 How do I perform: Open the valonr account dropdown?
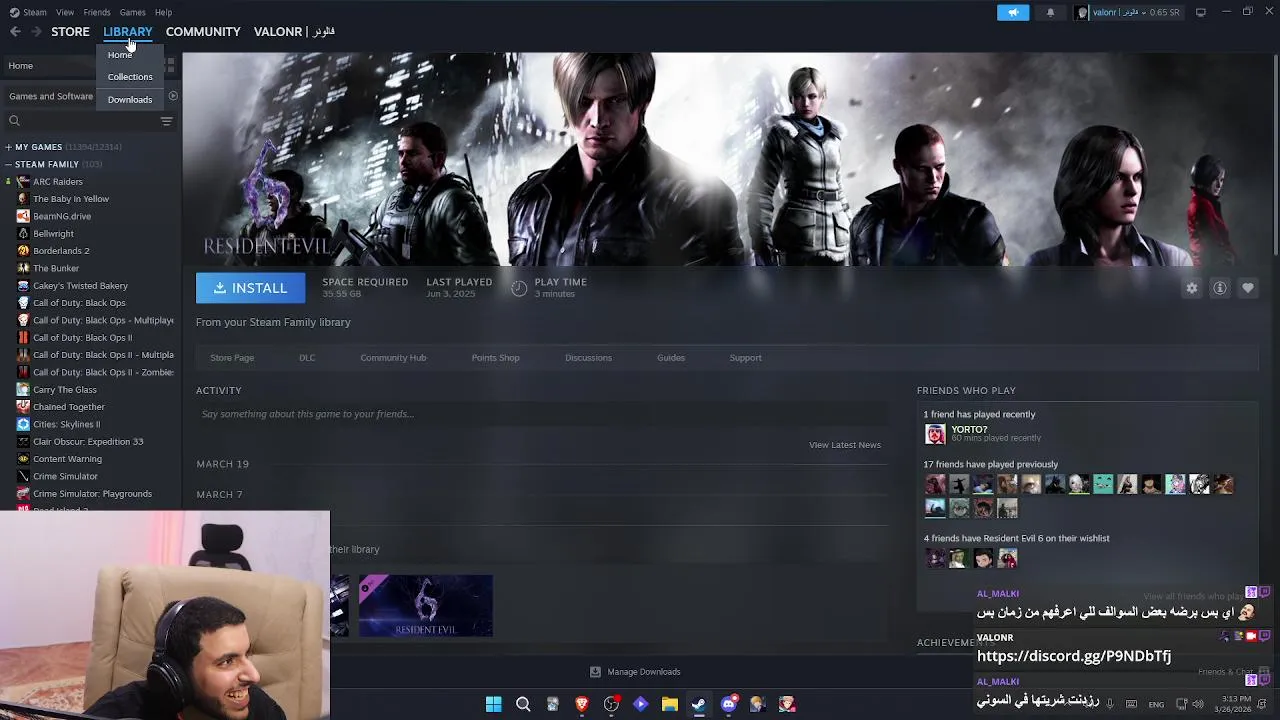(x=1128, y=12)
